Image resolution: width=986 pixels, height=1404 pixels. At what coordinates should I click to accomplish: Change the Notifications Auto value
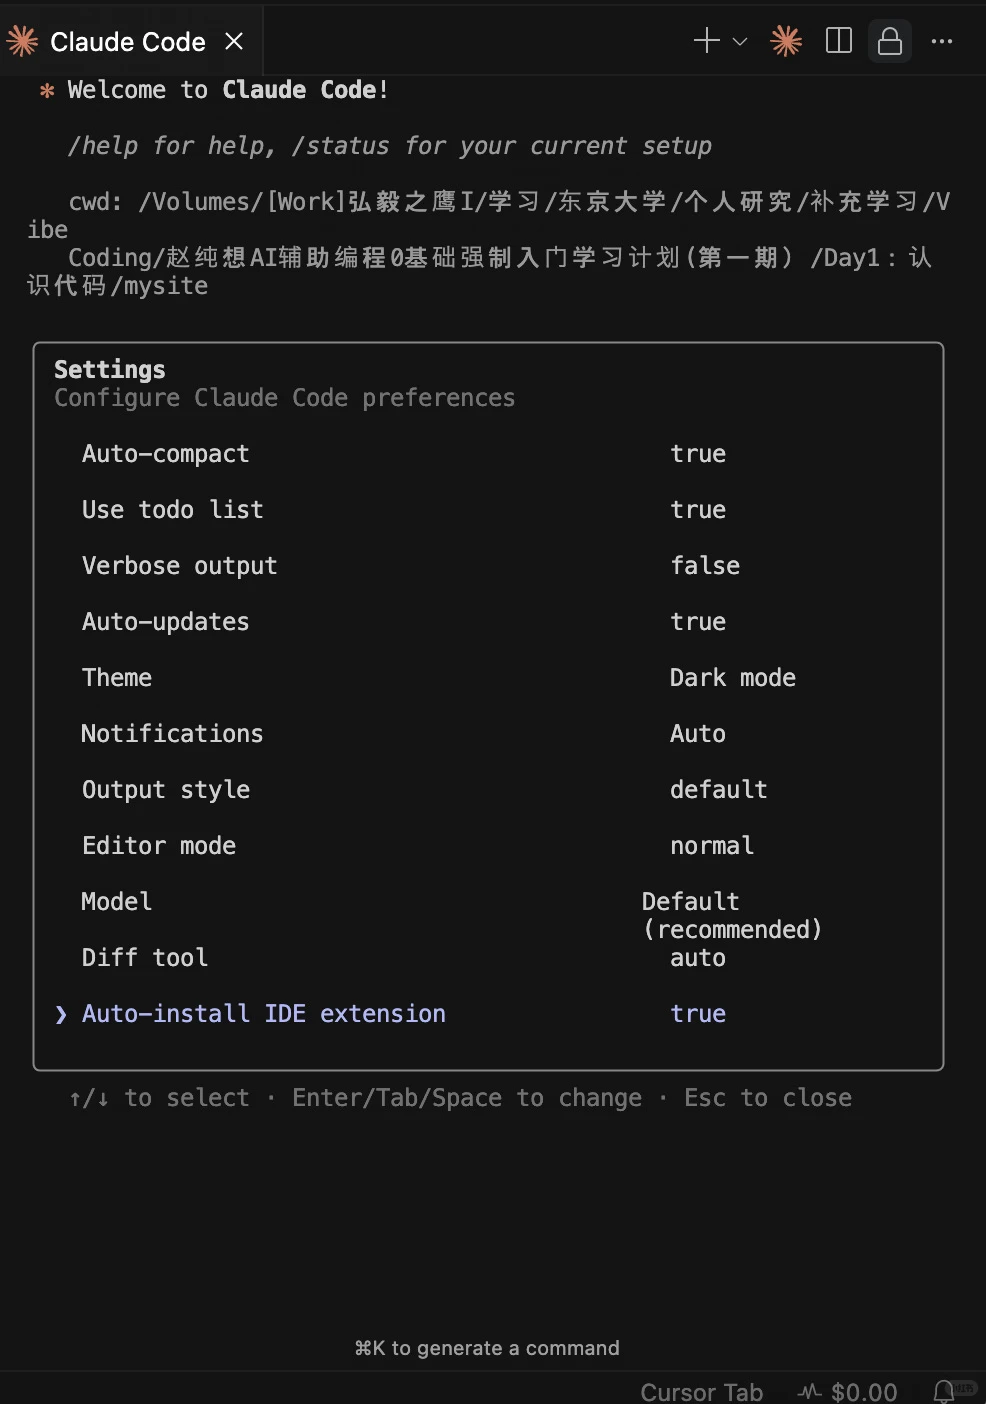pos(698,734)
